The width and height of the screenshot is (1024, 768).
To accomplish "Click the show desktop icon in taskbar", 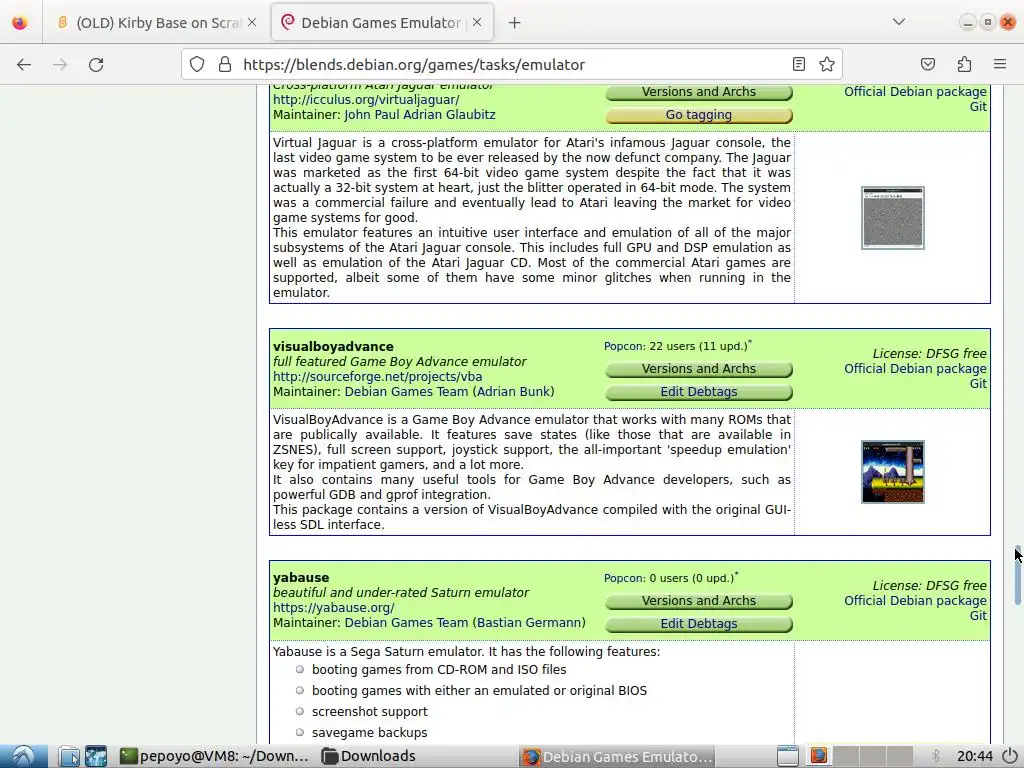I will point(788,756).
